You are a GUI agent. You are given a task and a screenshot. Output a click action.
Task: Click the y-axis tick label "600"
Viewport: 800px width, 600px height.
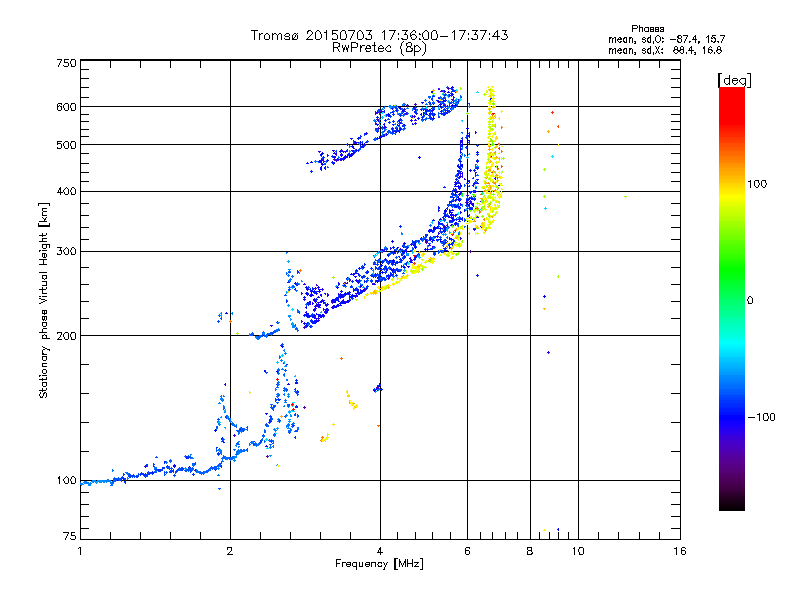point(66,107)
